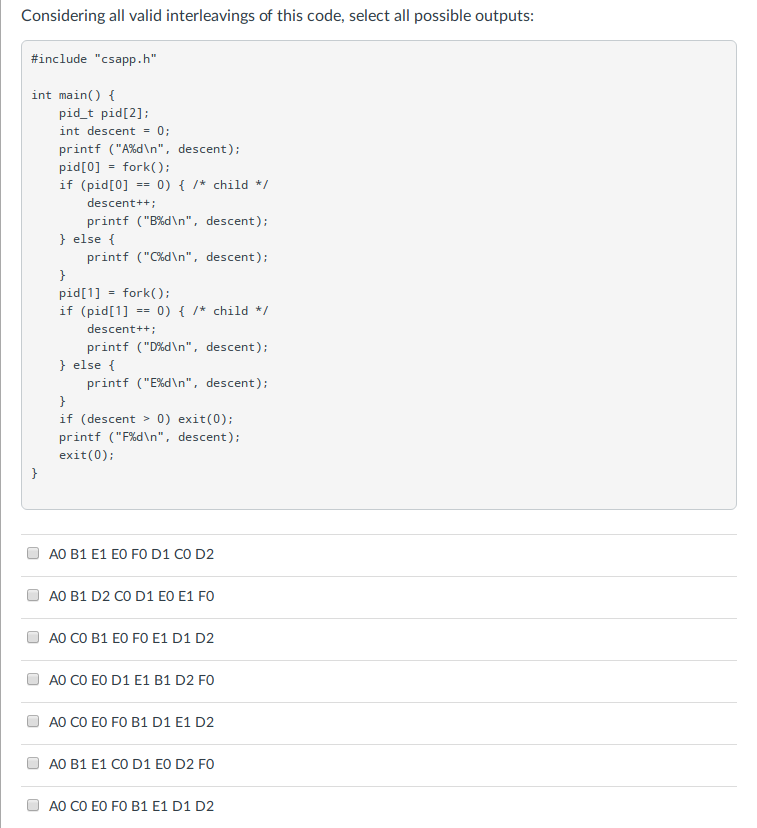Mark answer A0 B1 E1 C0 D1 E0 D2 F0

(x=33, y=763)
